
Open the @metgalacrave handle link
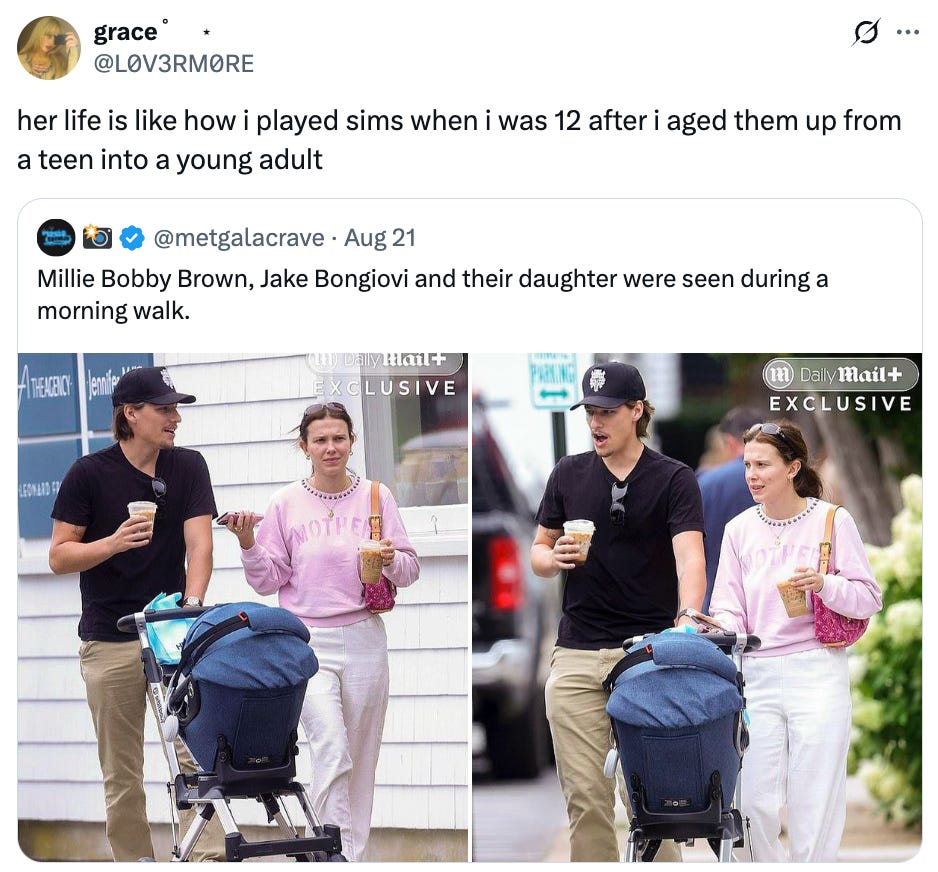pos(239,238)
